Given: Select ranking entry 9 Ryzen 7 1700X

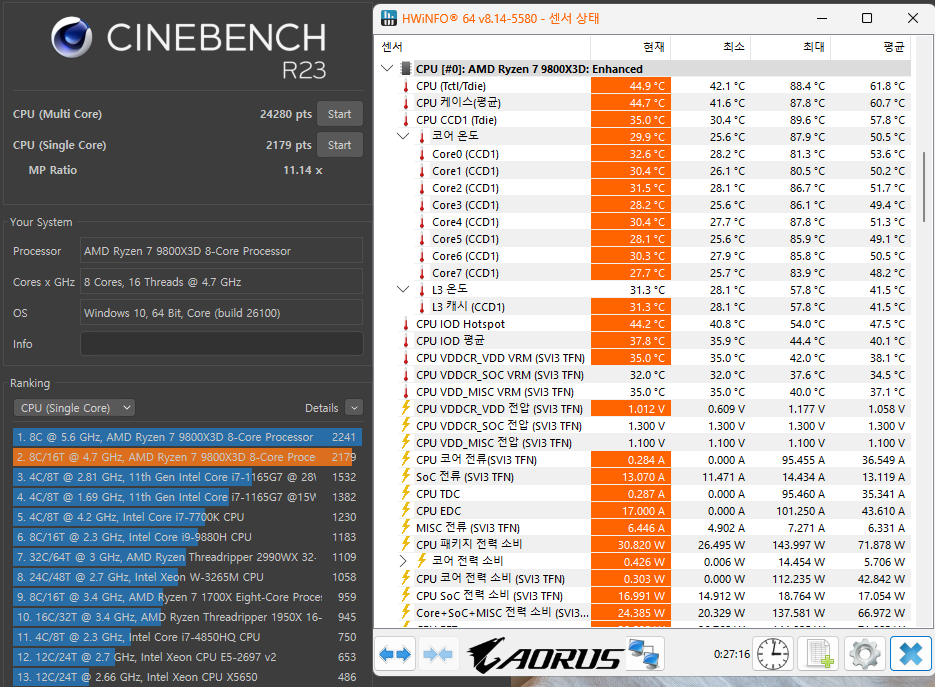Looking at the screenshot, I should (187, 597).
